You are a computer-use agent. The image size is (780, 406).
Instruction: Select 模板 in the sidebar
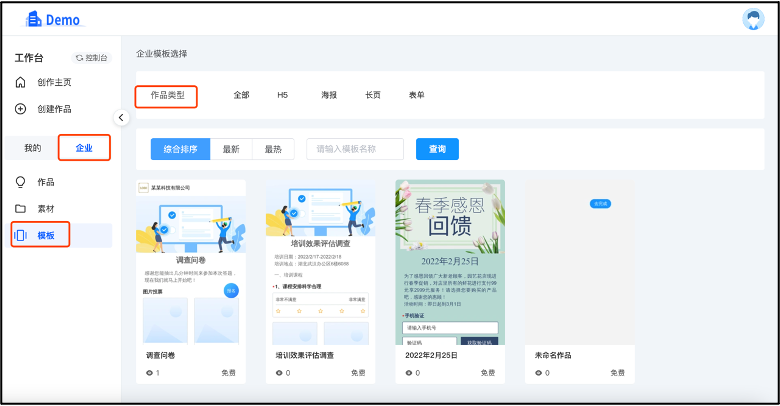tap(45, 236)
